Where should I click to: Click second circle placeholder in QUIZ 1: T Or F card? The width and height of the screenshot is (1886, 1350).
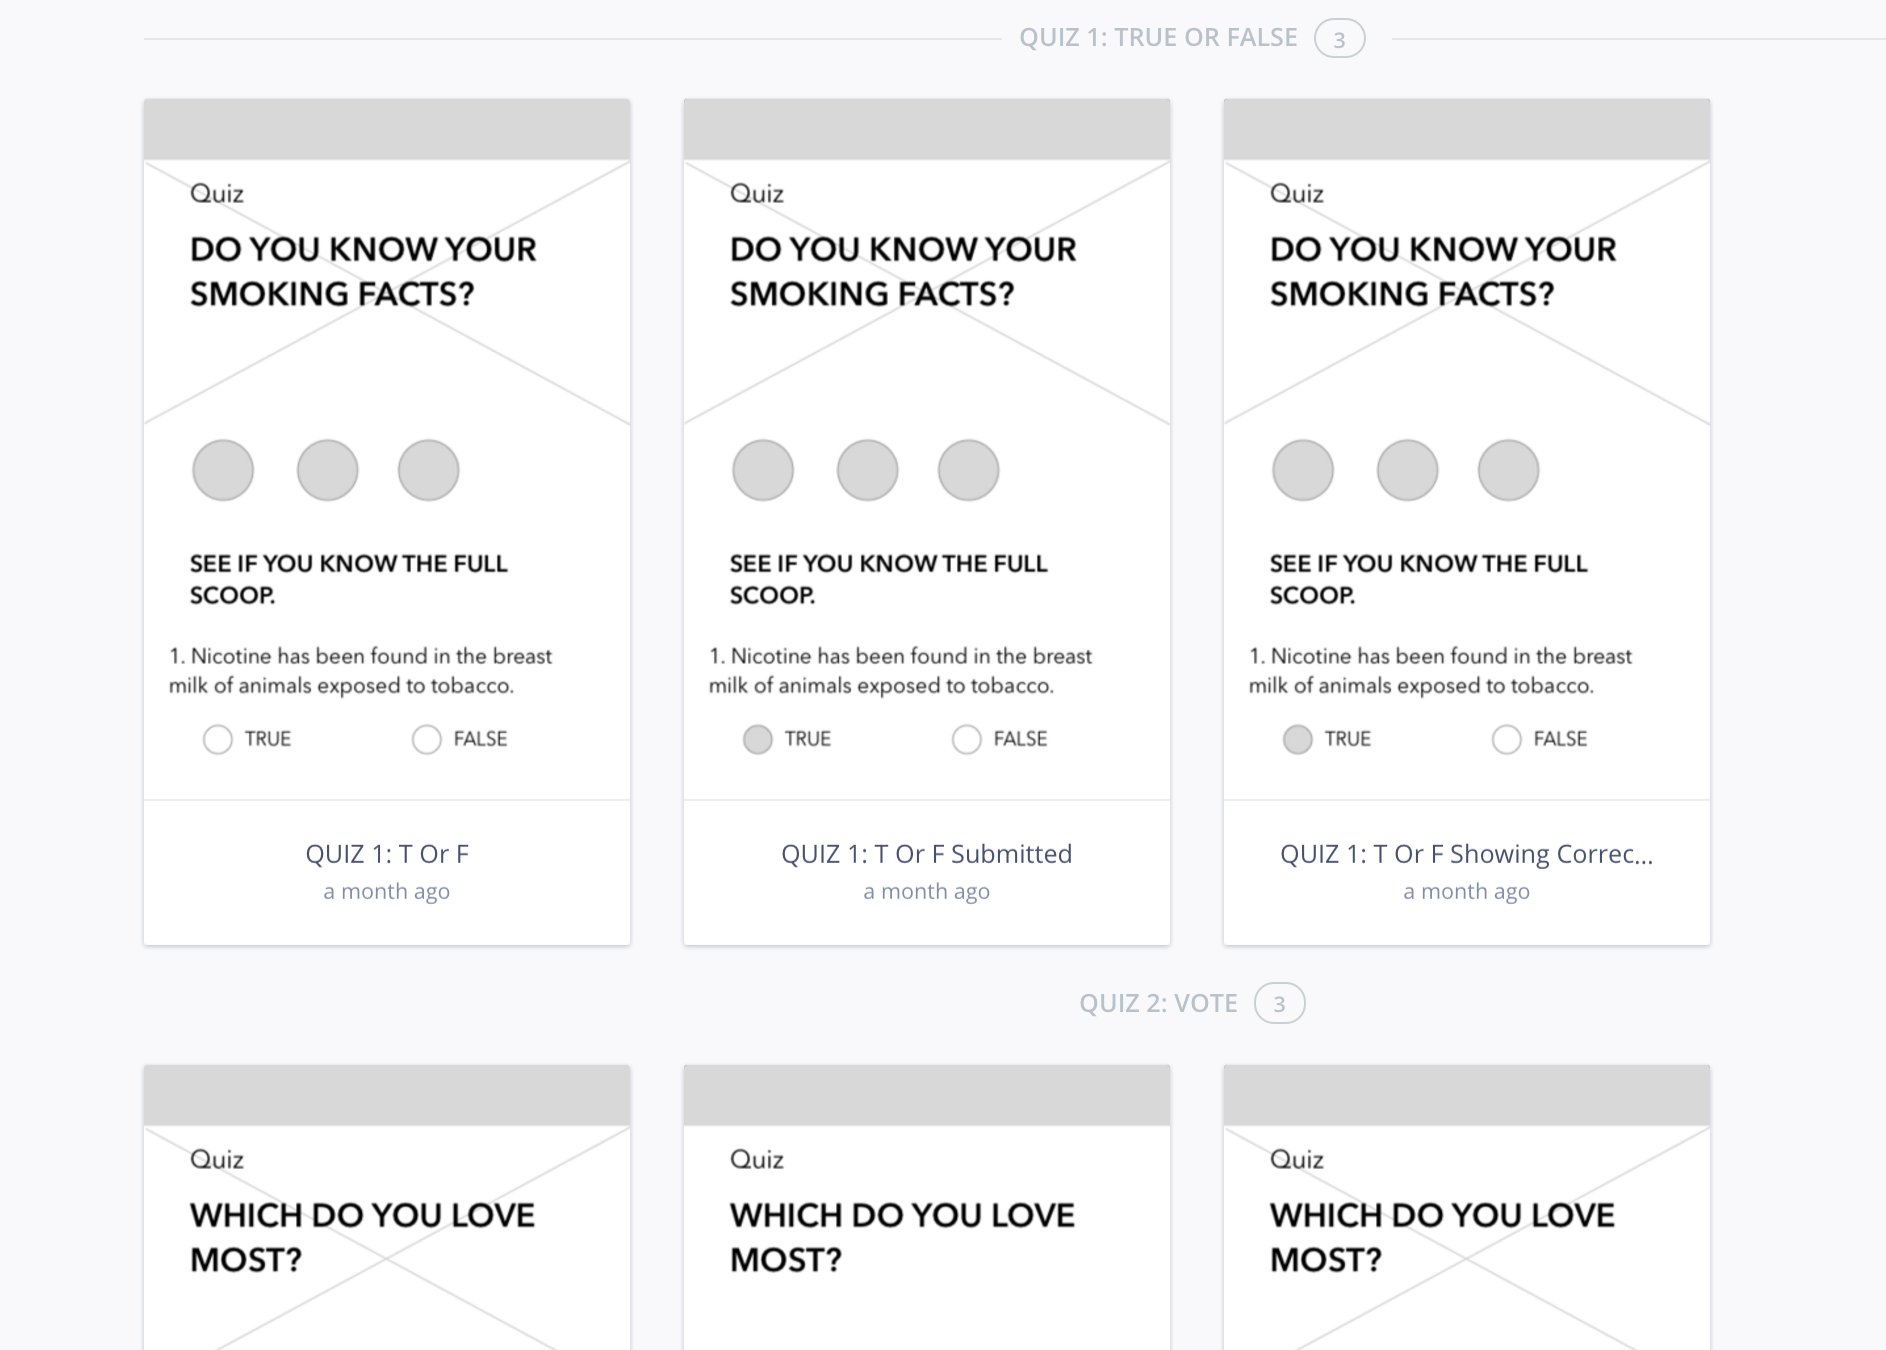point(327,470)
